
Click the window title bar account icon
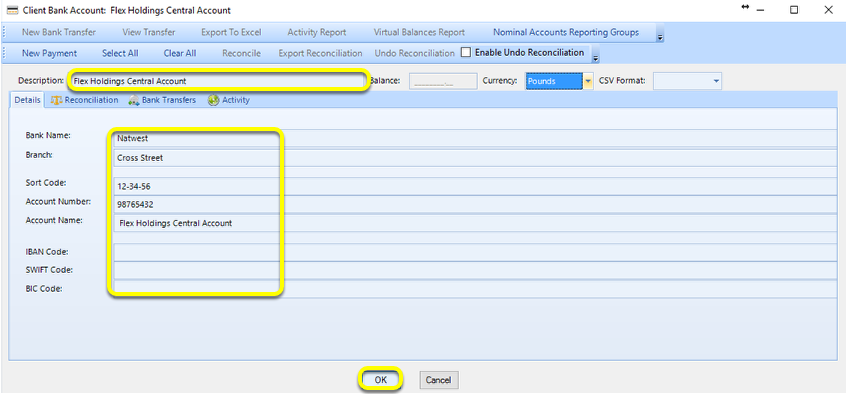[12, 10]
